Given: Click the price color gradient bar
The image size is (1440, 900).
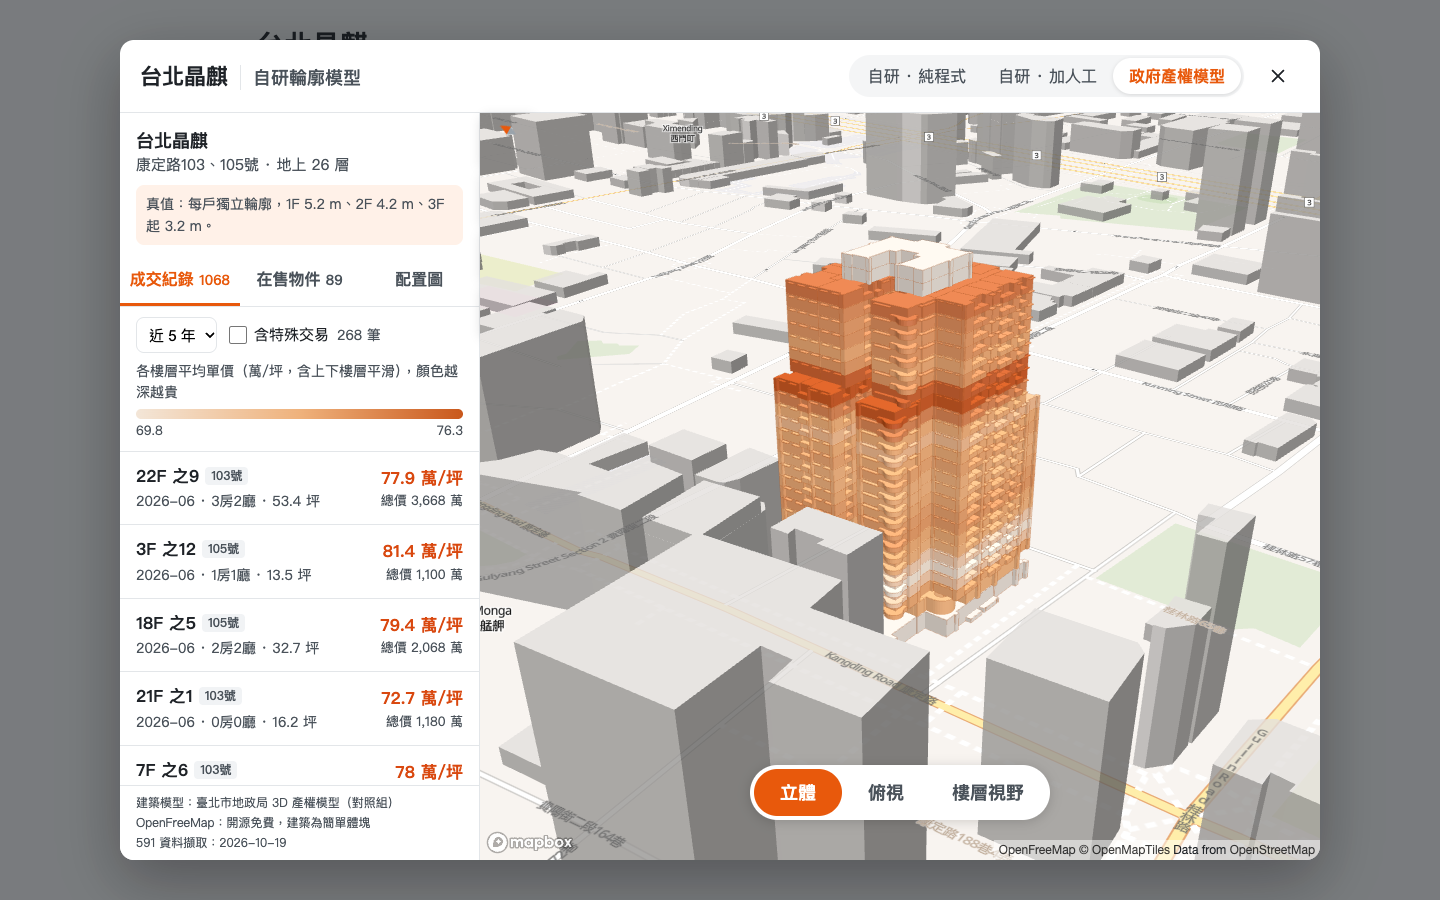Looking at the screenshot, I should (299, 414).
